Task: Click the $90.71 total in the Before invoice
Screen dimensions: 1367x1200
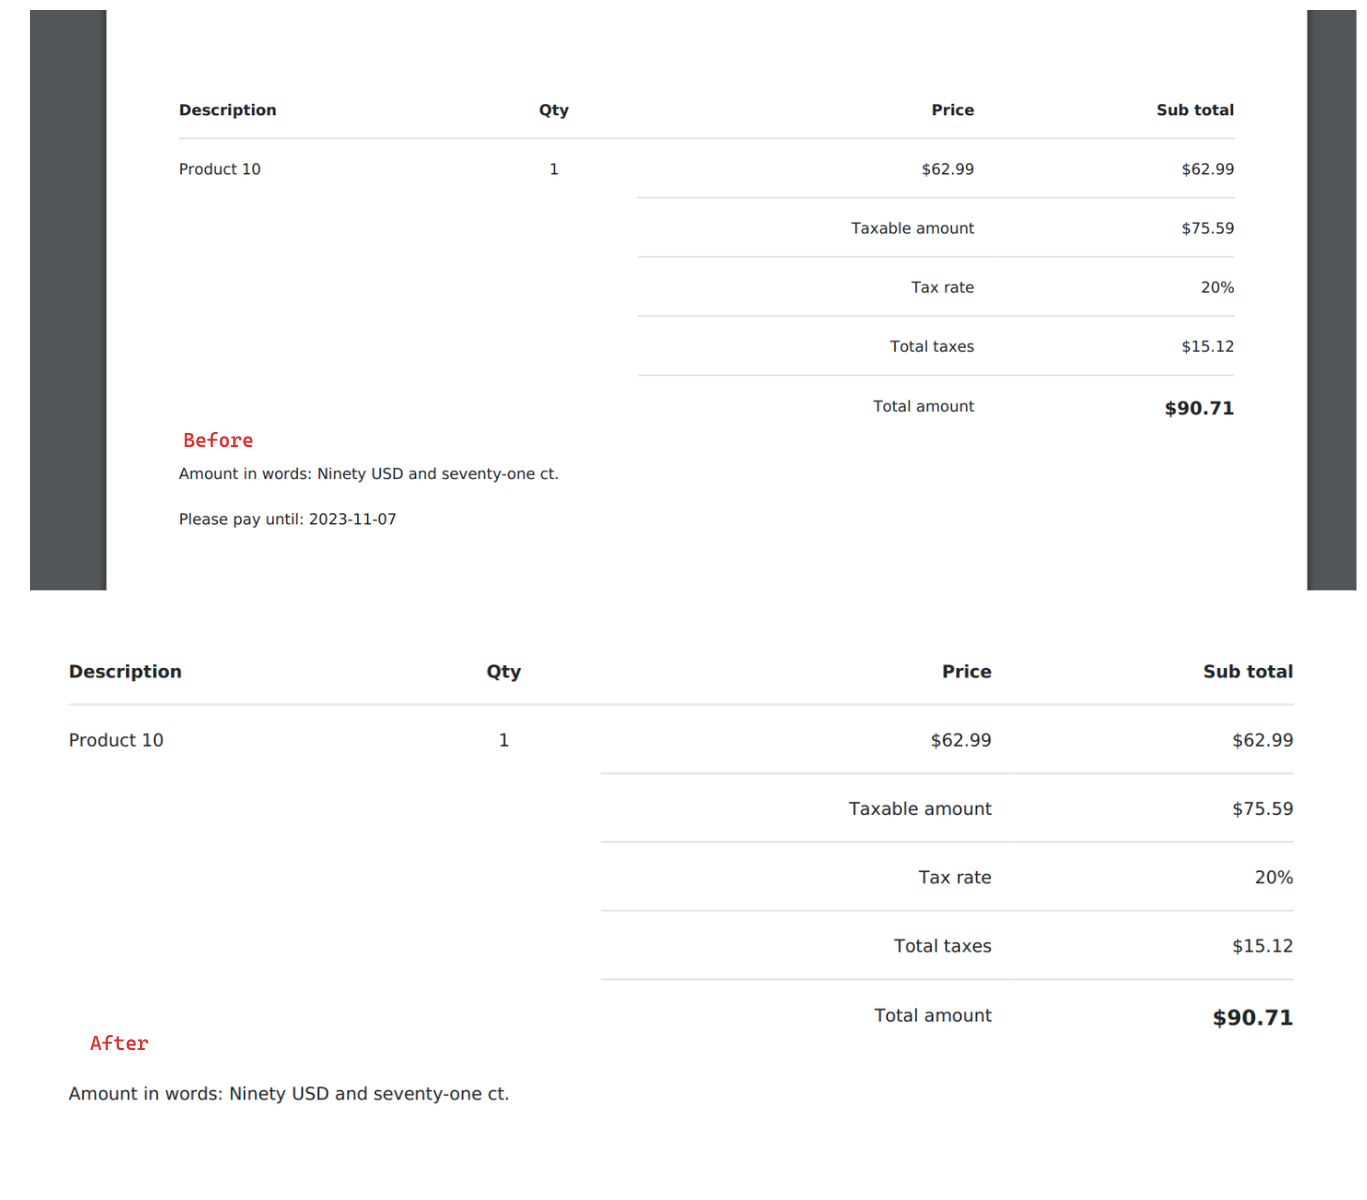Action: 1198,408
